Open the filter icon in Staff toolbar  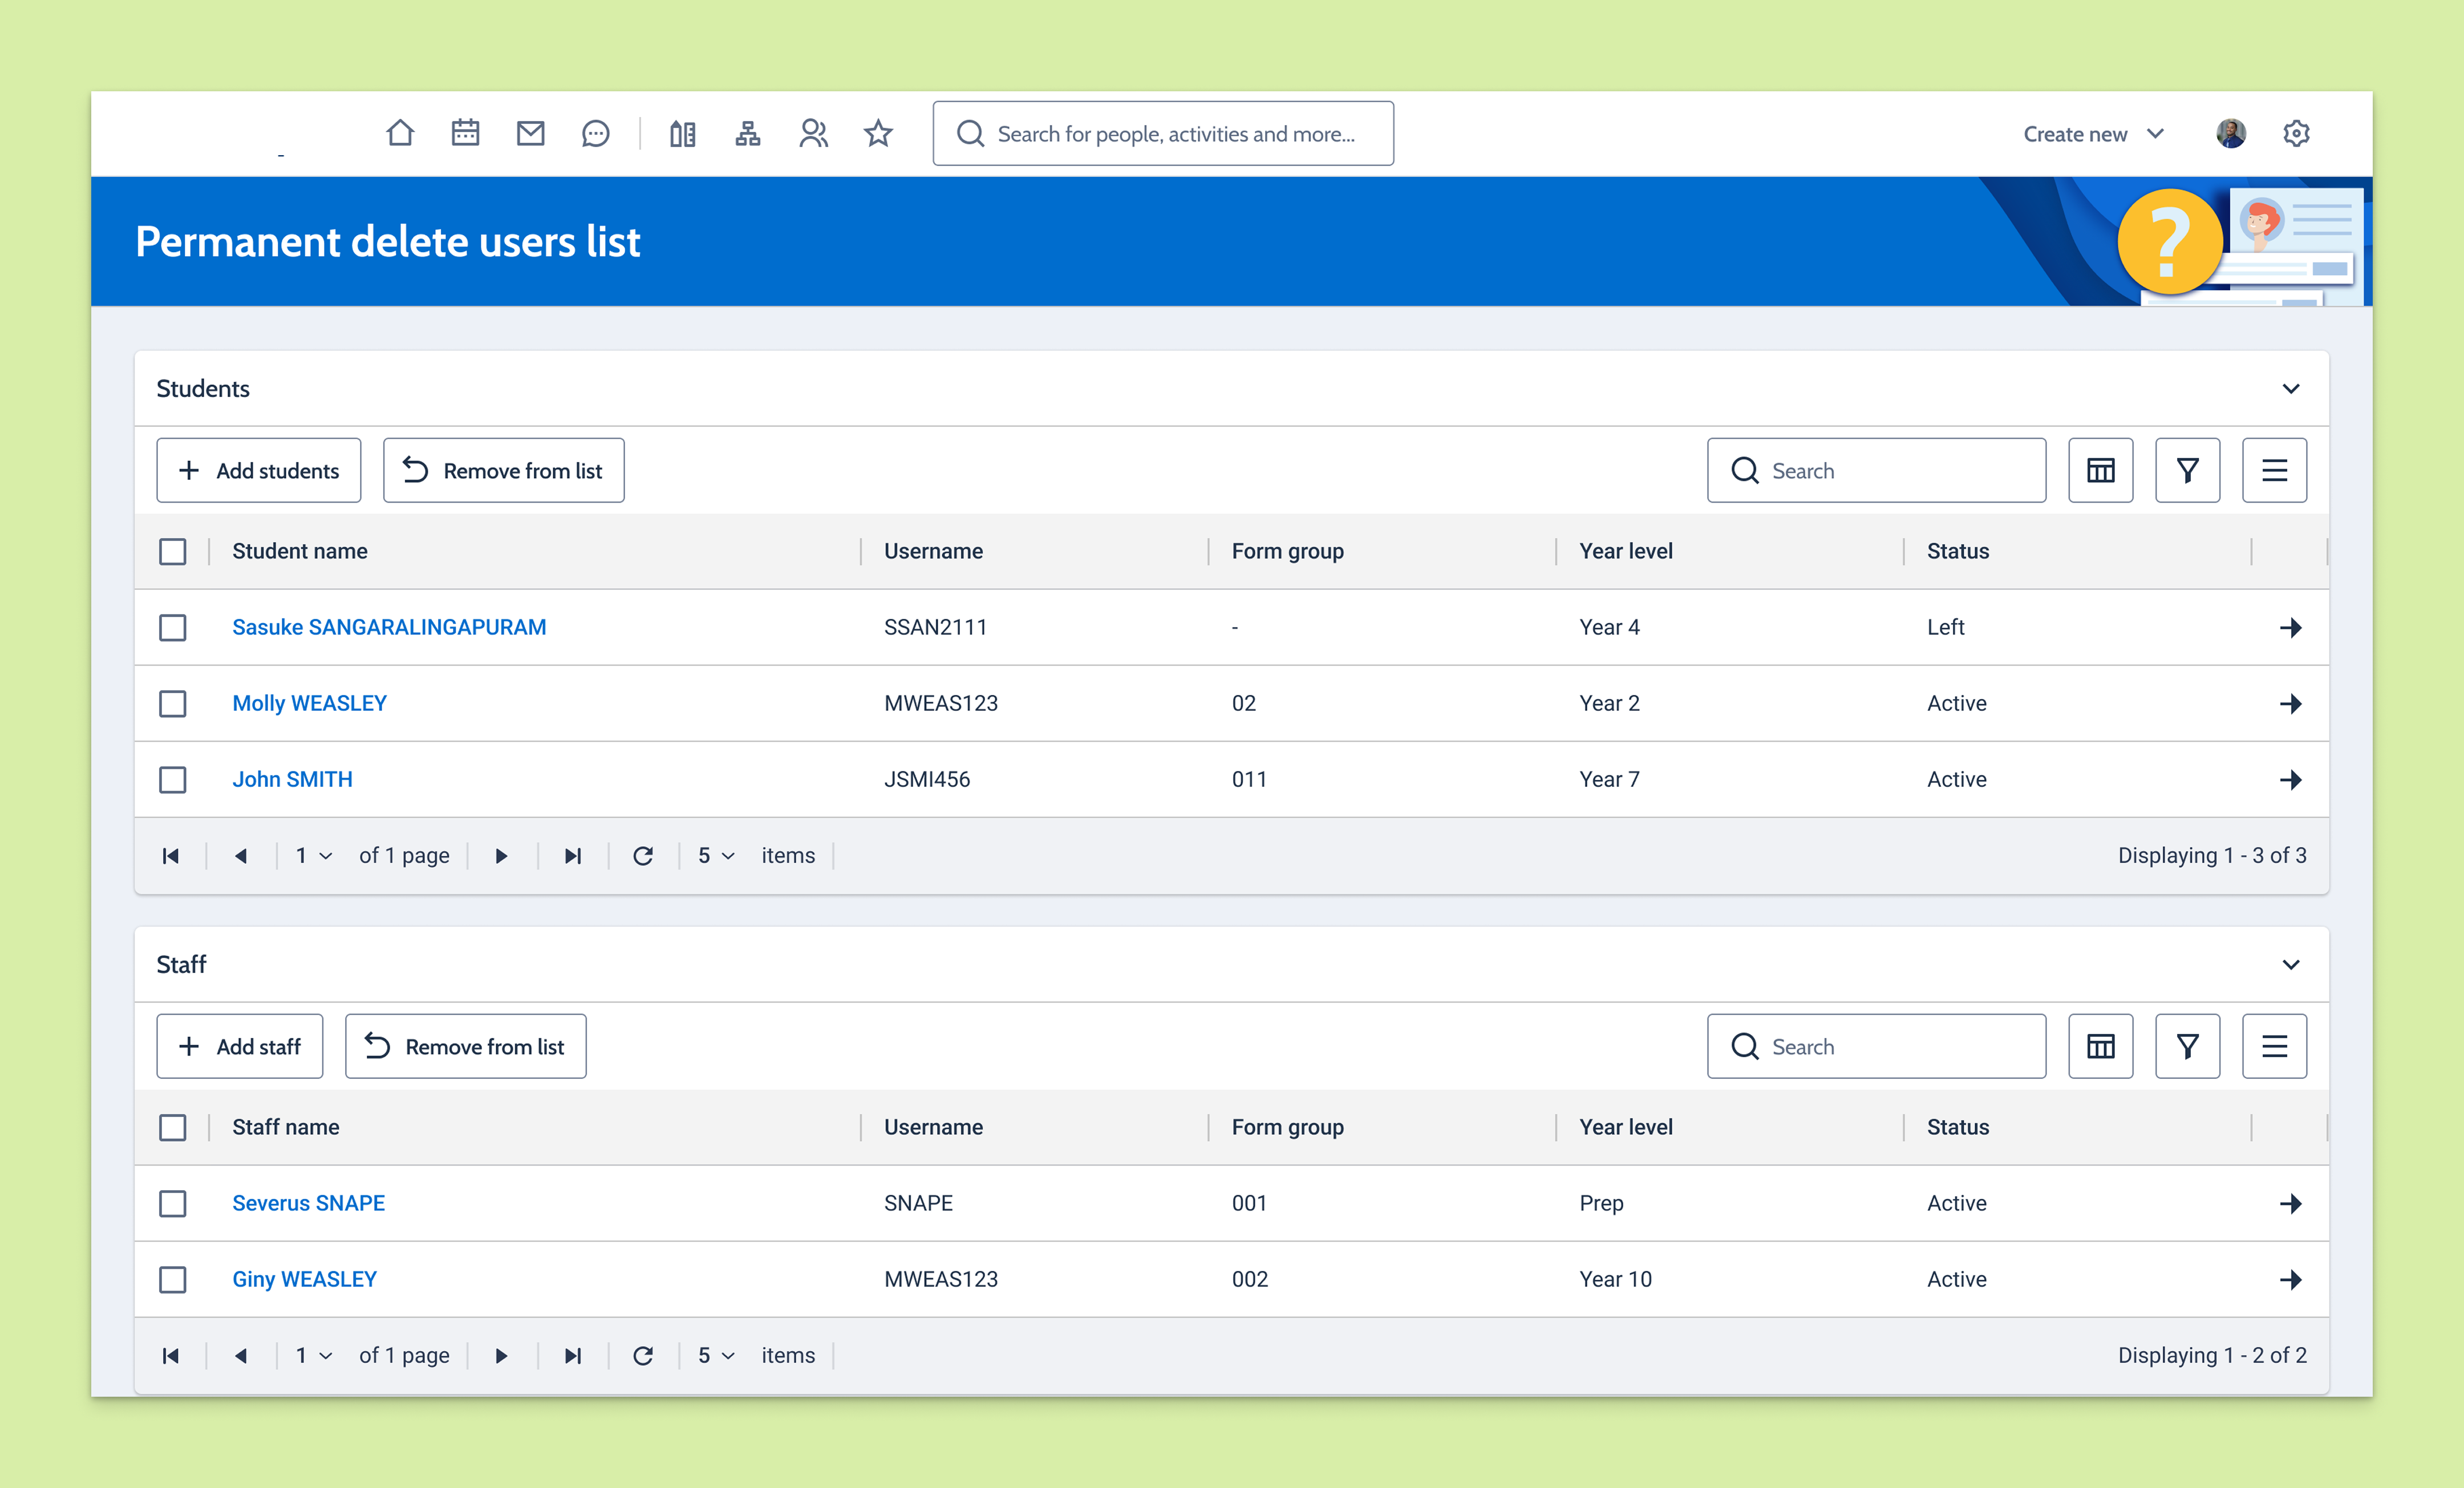pos(2187,1046)
